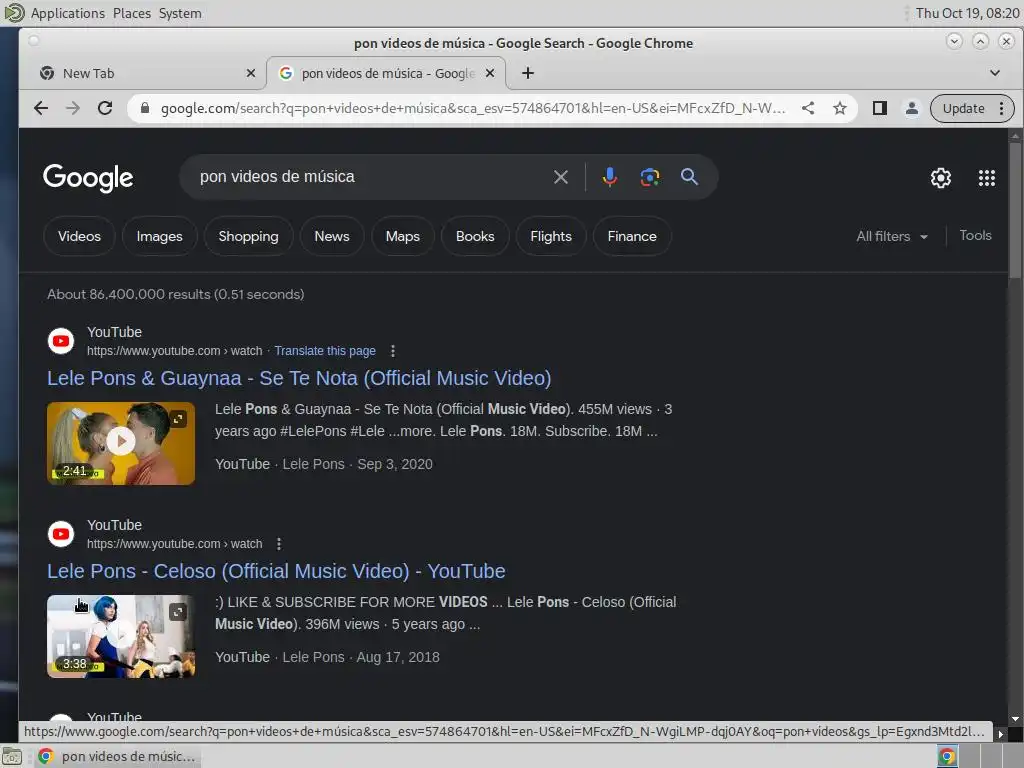Bookmark this page with the star

840,108
